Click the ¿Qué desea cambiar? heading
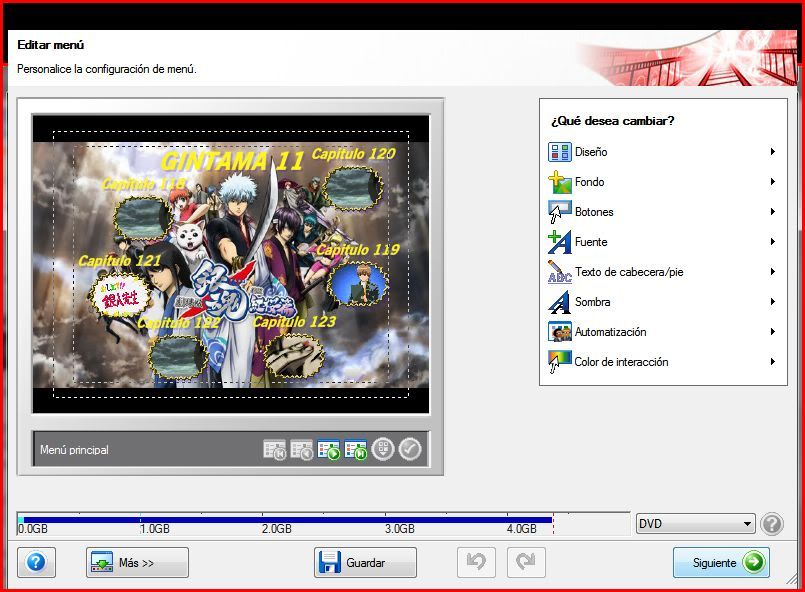Viewport: 805px width, 592px height. pos(612,121)
